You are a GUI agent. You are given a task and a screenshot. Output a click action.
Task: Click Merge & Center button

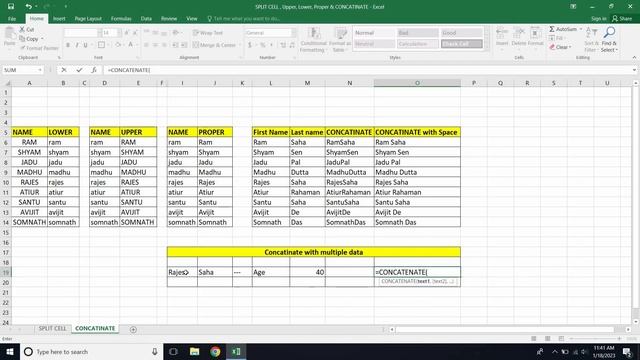click(x=214, y=45)
